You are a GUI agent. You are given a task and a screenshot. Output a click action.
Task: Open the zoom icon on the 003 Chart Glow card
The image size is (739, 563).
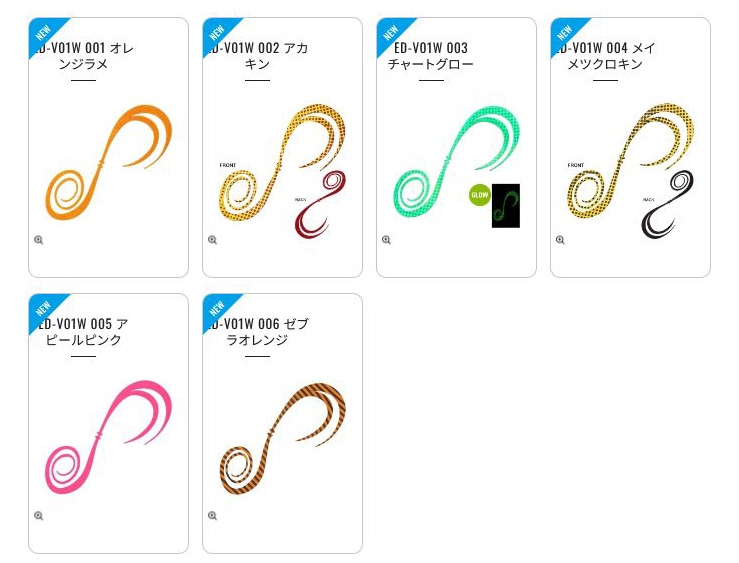386,240
